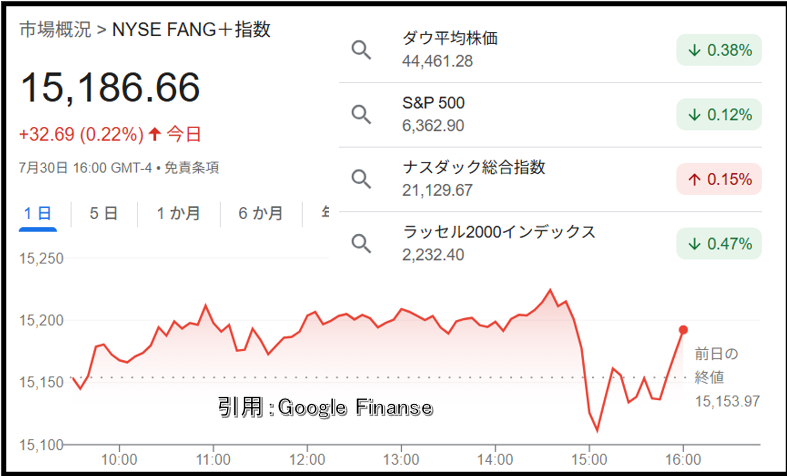Click the partially hidden tab after 6か月
Viewport: 787px width, 476px height.
pyautogui.click(x=325, y=213)
